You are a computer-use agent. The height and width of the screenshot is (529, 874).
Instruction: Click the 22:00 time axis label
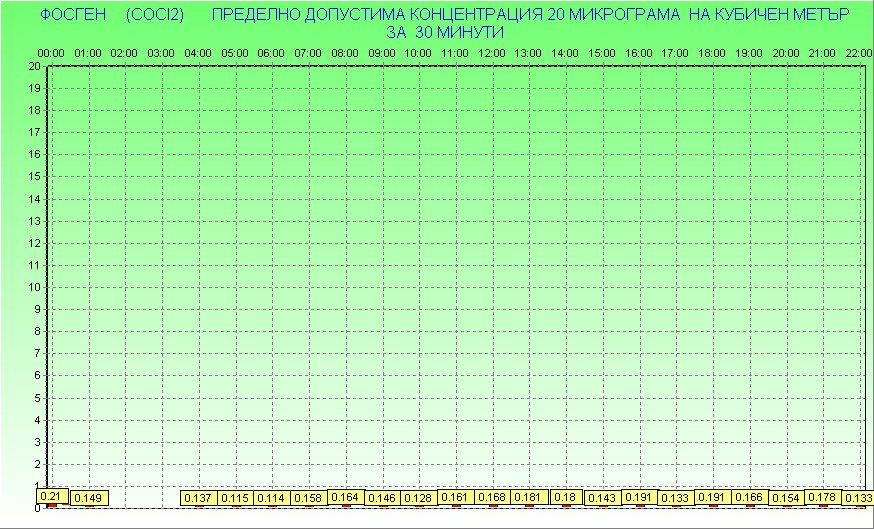859,53
